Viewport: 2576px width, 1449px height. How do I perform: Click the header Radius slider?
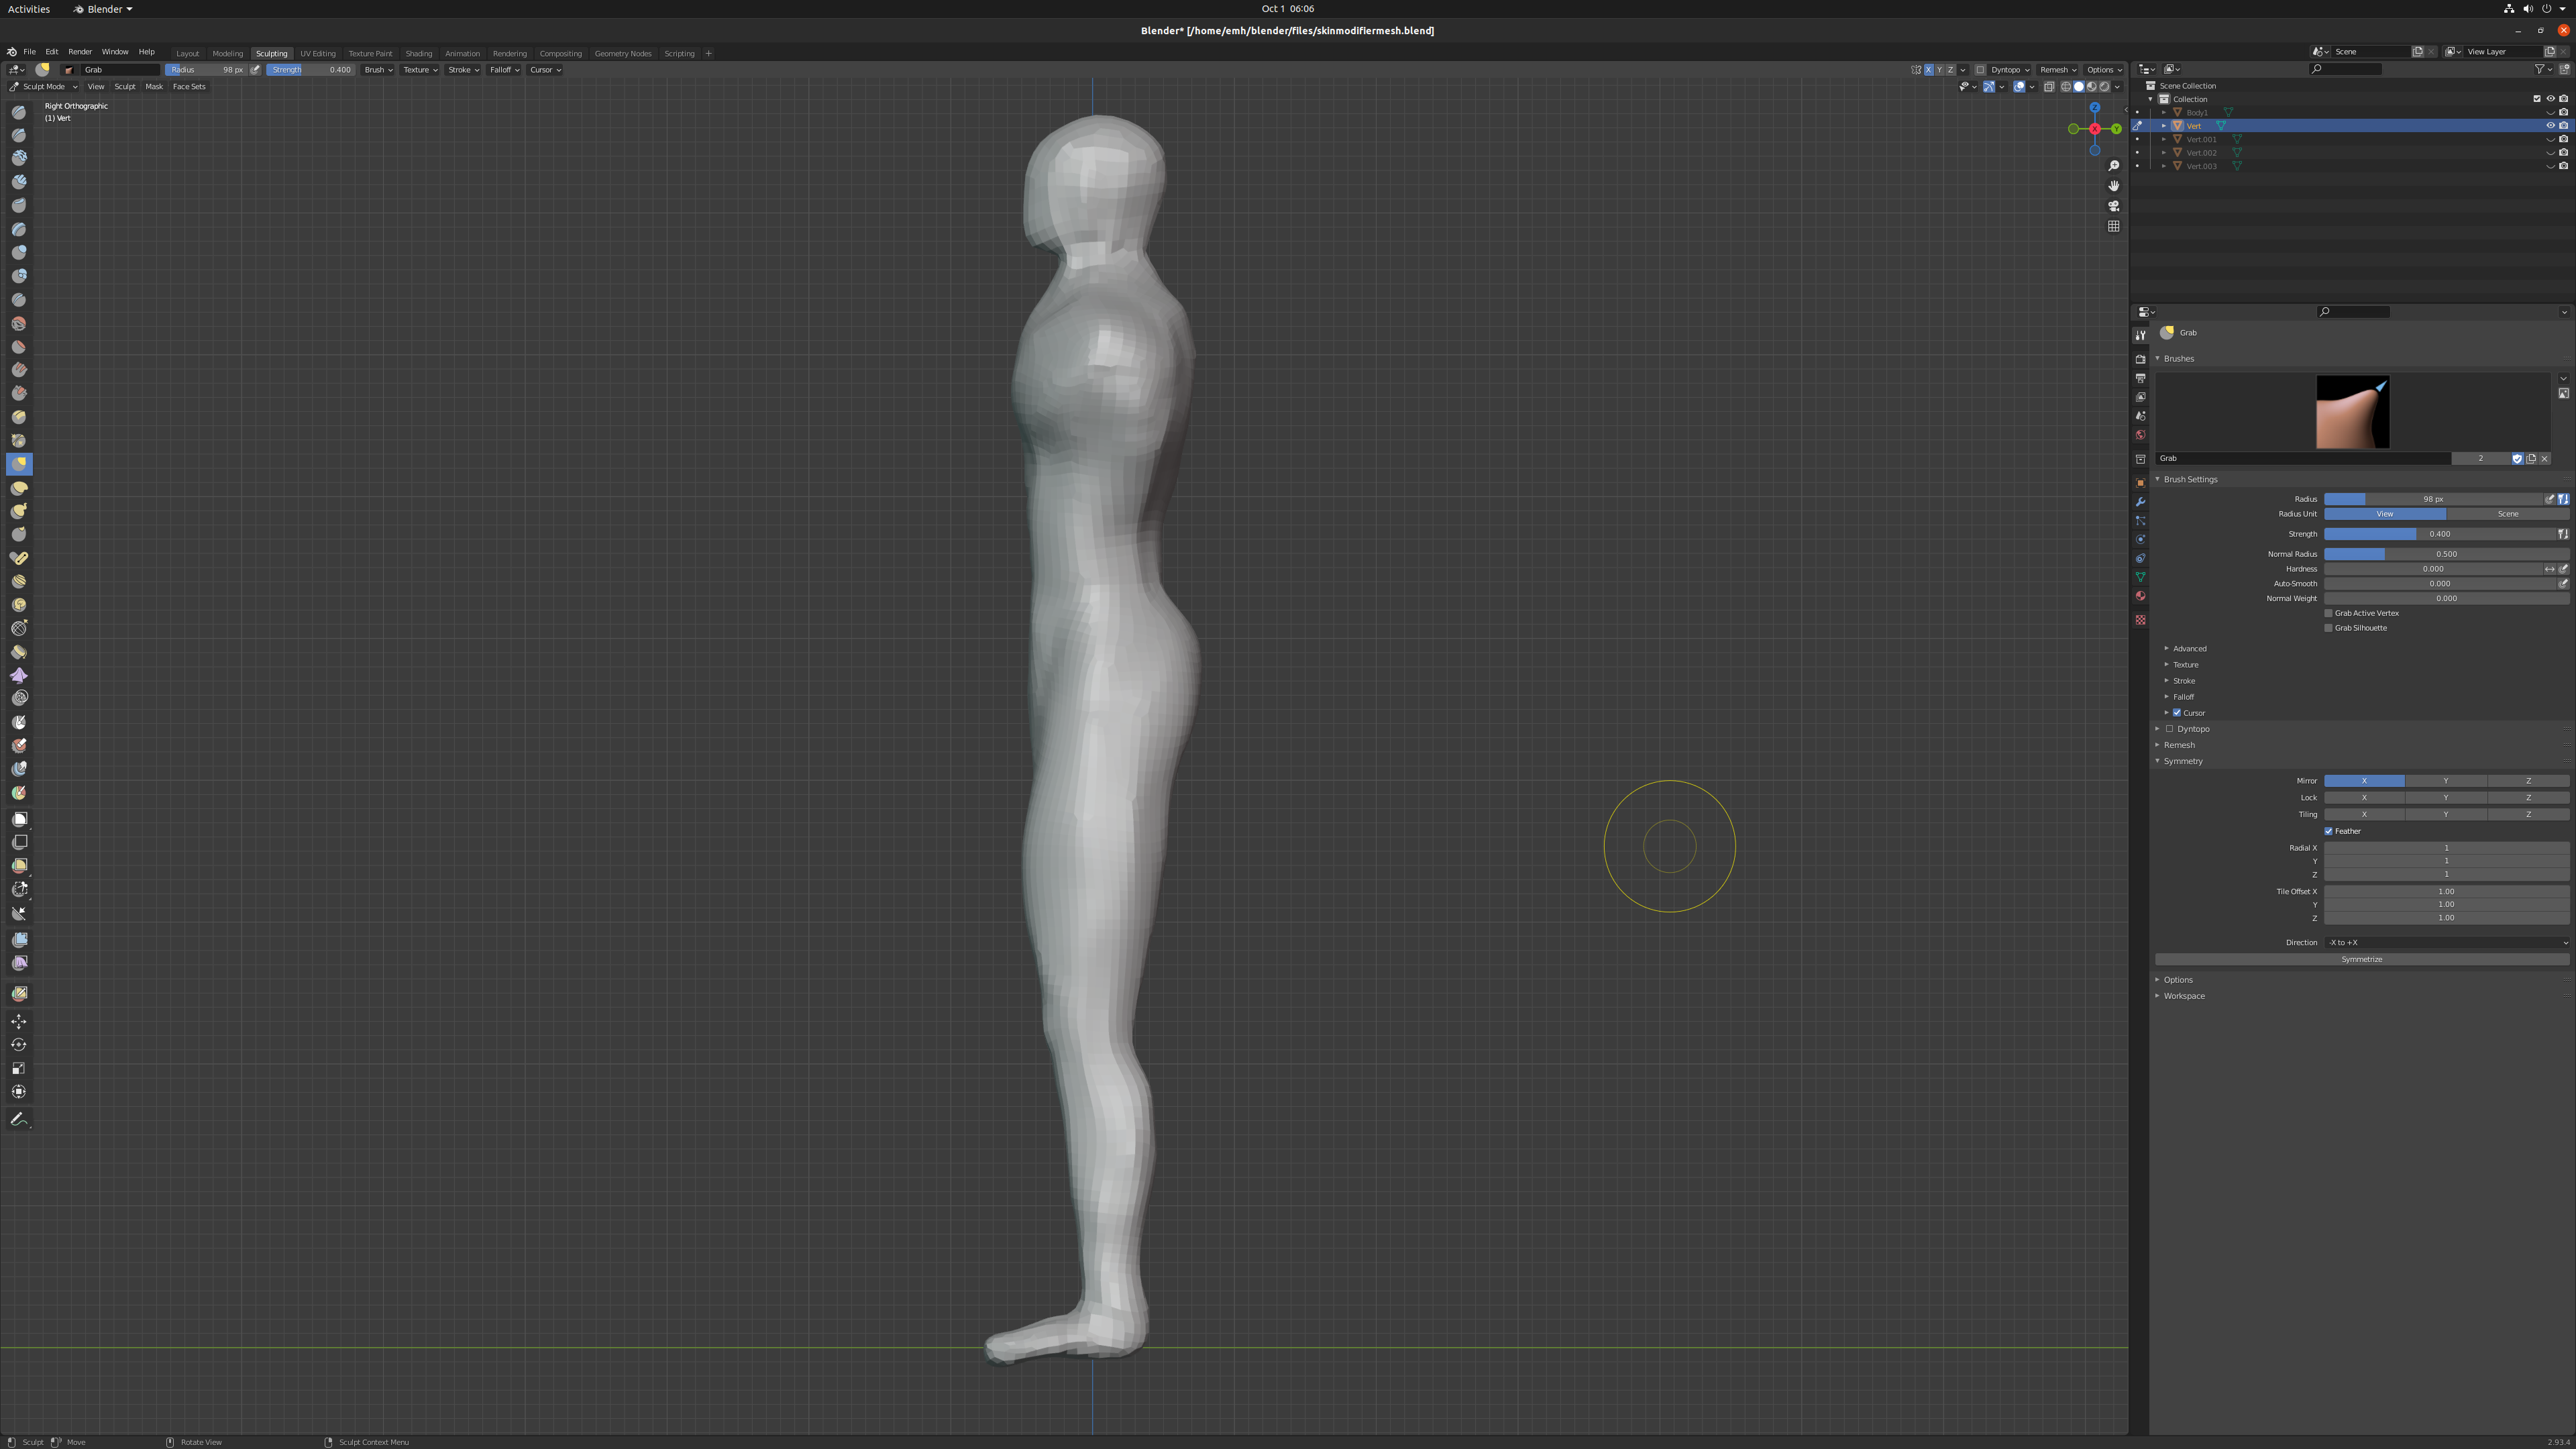coord(206,70)
